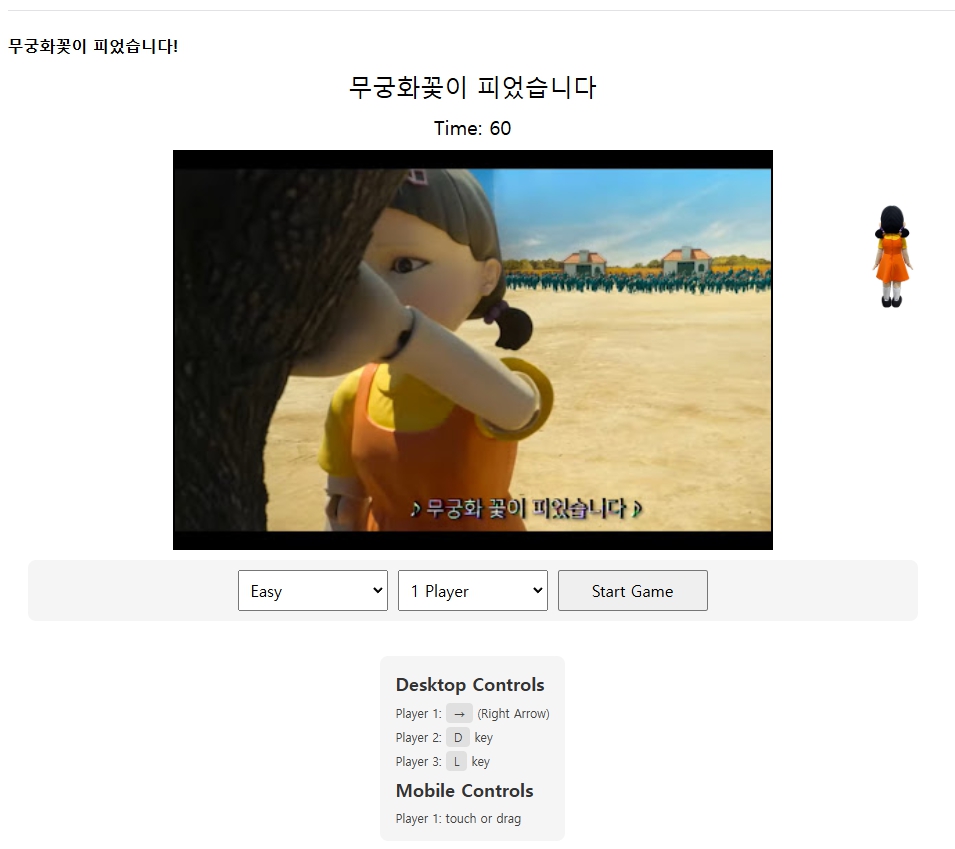
Task: Click the large centered 무궁화꽃이 피었습니다 title
Action: click(x=472, y=88)
